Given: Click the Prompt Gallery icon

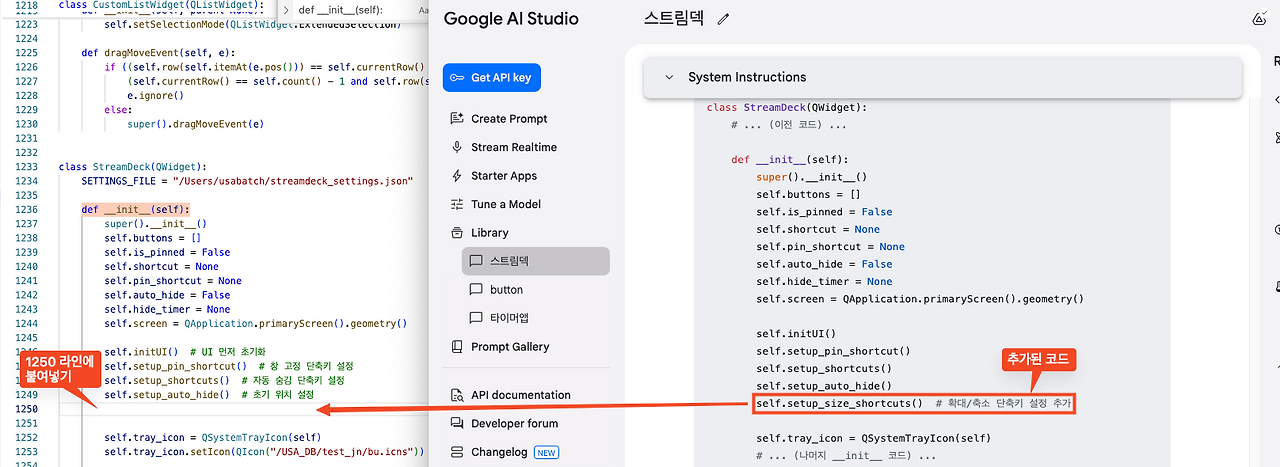Looking at the screenshot, I should click(x=457, y=347).
